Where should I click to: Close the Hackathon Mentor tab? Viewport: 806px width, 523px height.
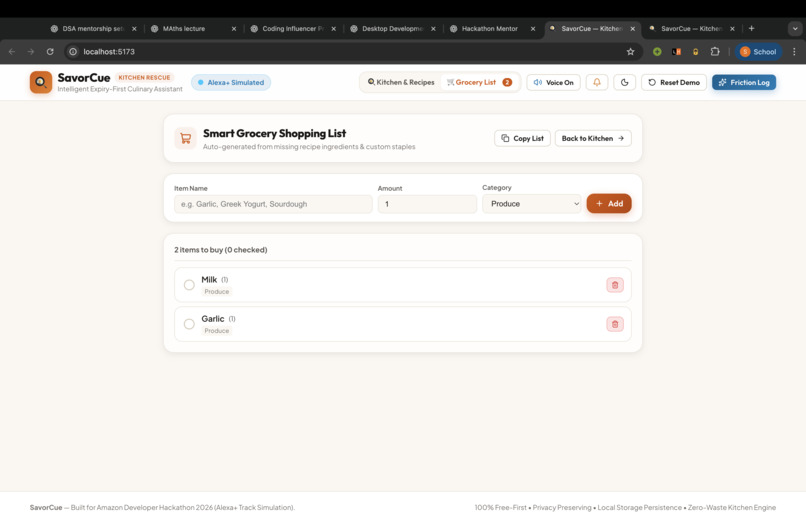click(x=533, y=29)
